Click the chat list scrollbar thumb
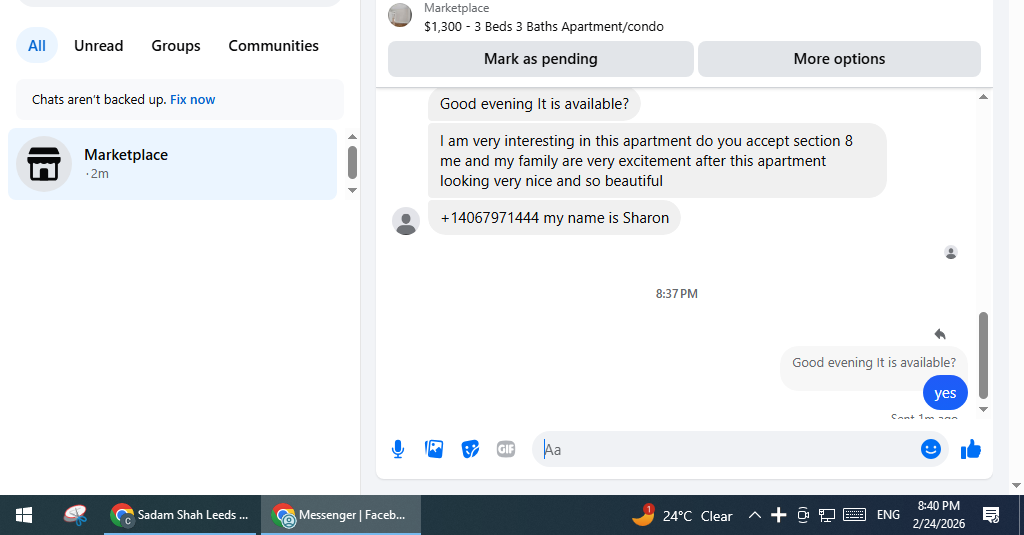This screenshot has height=535, width=1024. 352,162
